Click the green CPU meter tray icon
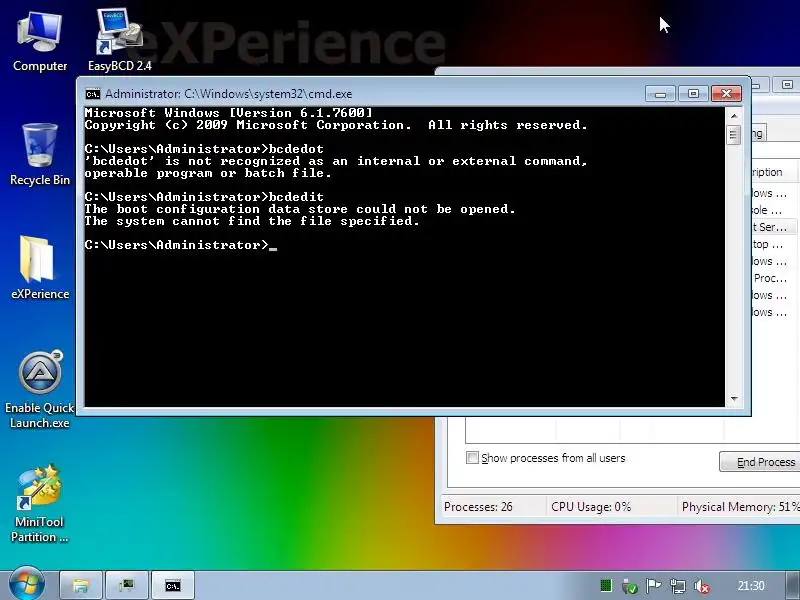Screen dimensions: 800x600 [606, 585]
